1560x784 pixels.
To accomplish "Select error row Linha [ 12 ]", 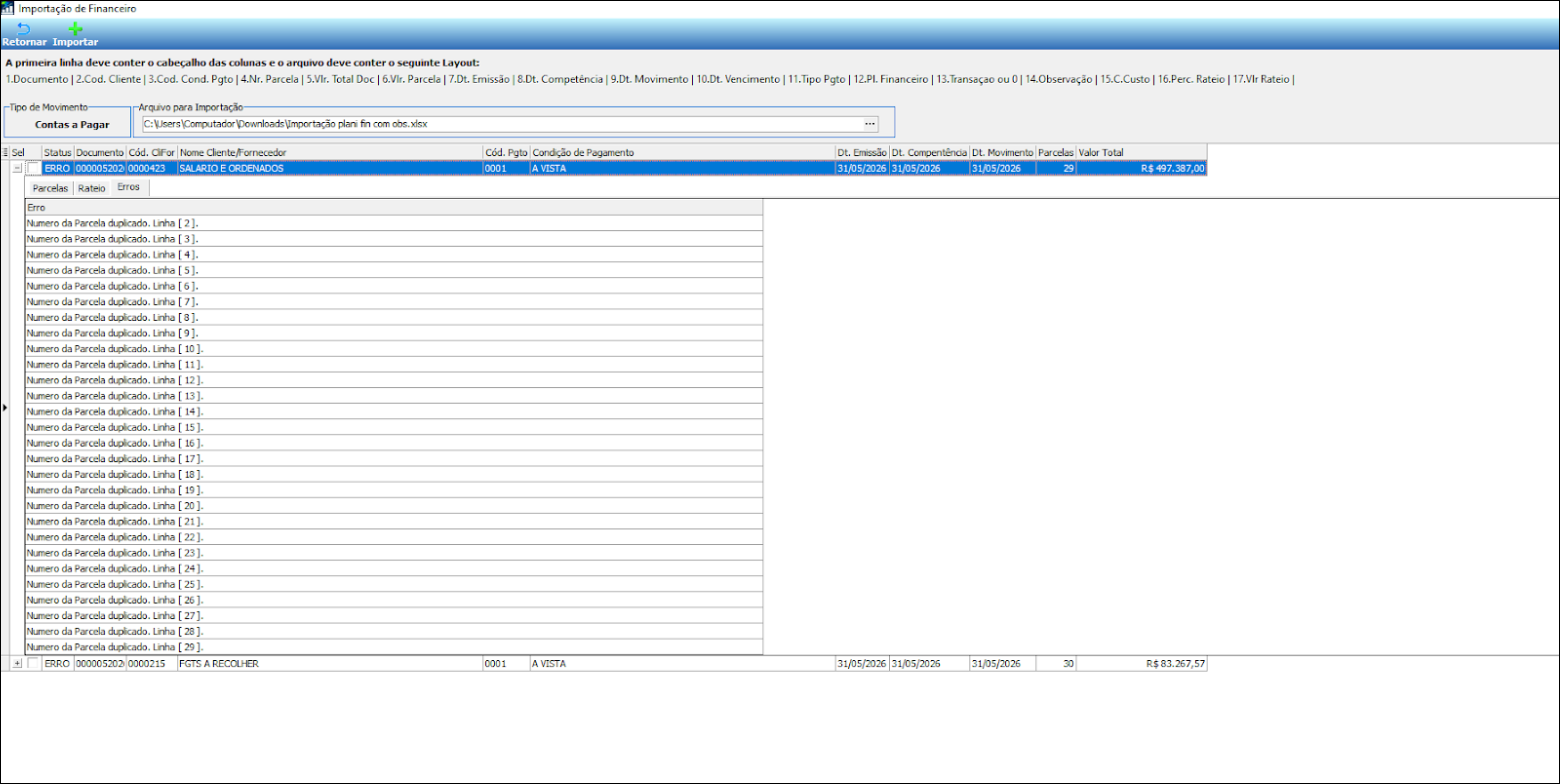I will pyautogui.click(x=394, y=380).
